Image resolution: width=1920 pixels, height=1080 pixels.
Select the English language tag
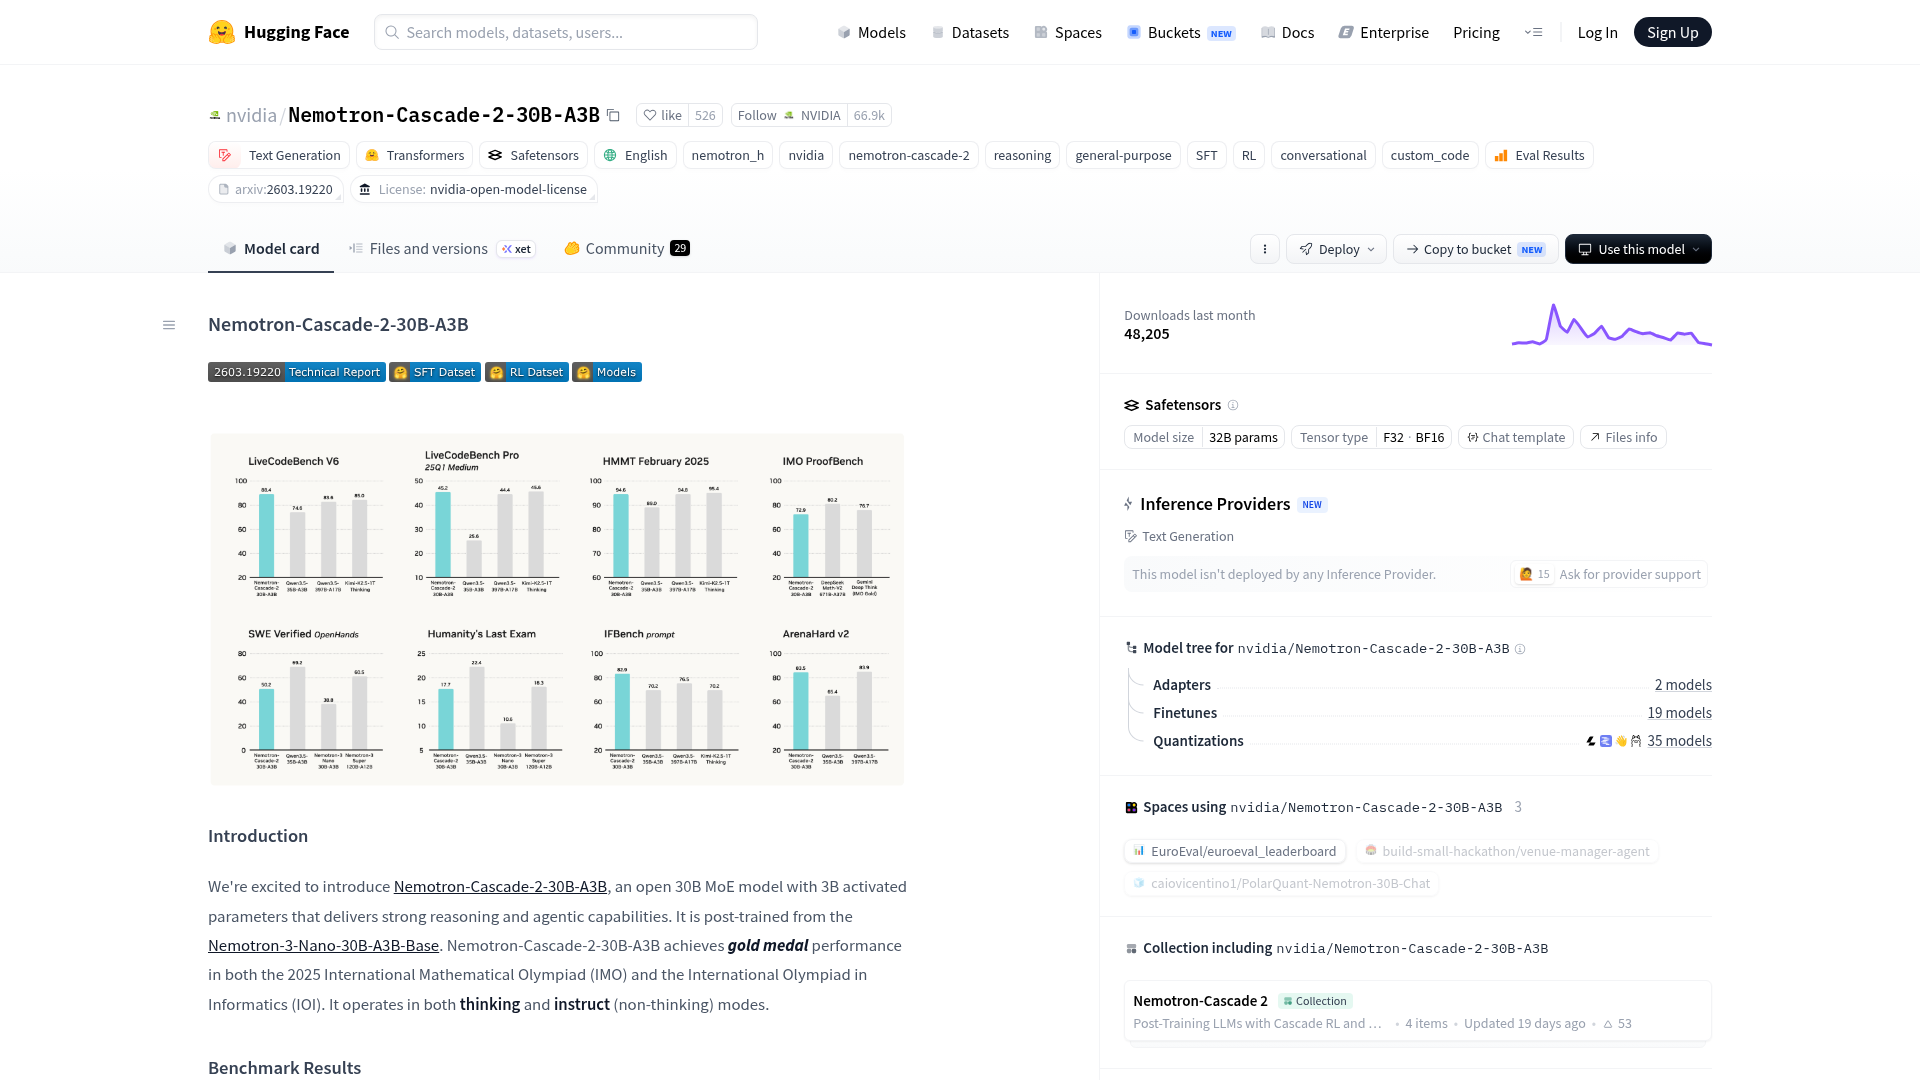tap(635, 155)
